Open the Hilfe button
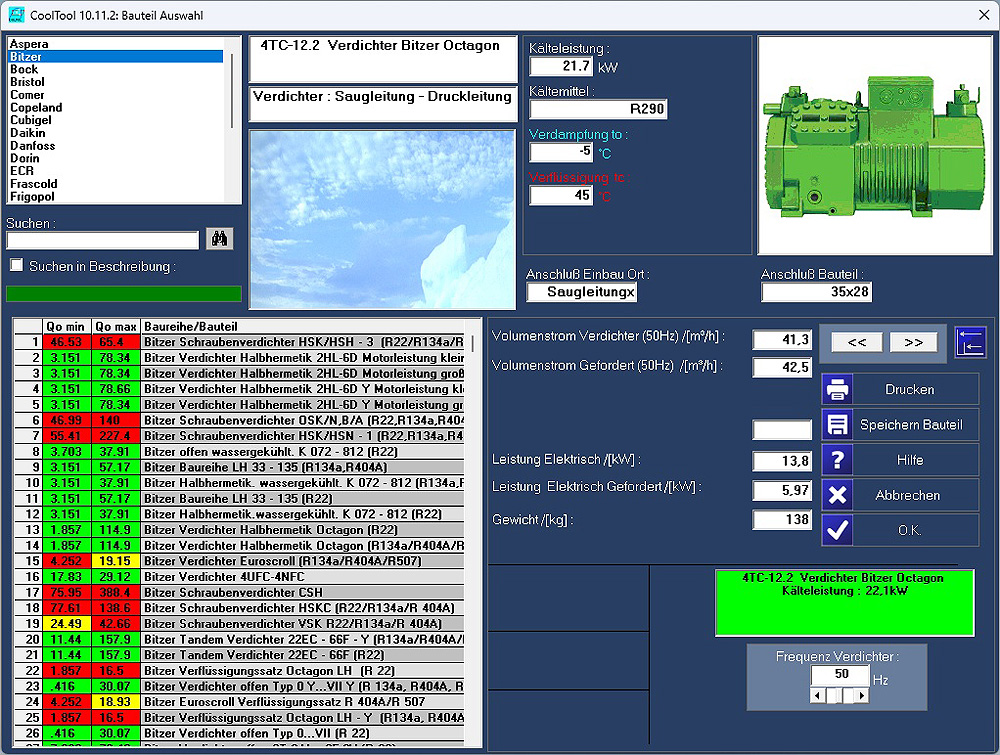This screenshot has height=755, width=1000. (901, 460)
